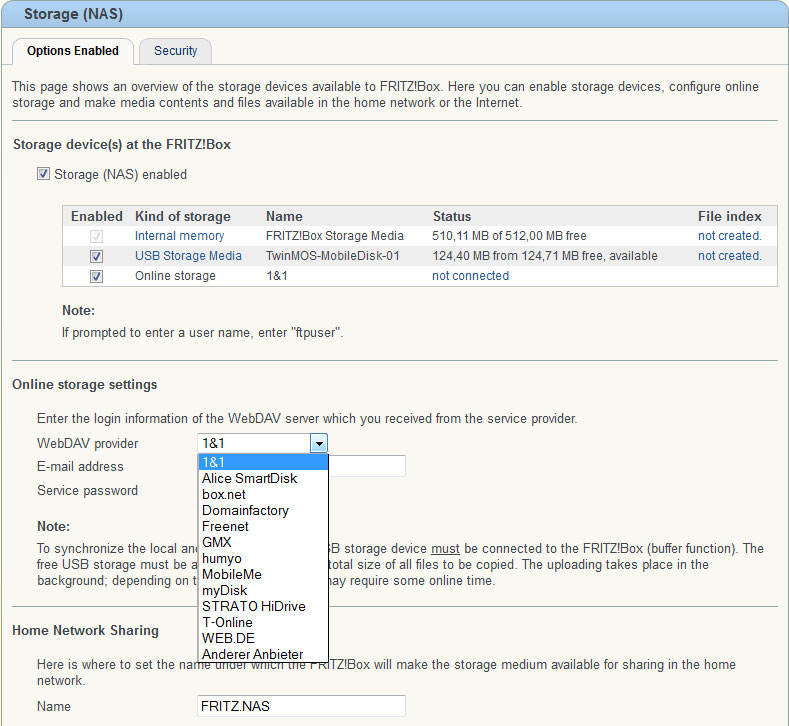The height and width of the screenshot is (726, 789).
Task: Uncheck the Online storage checkbox
Action: coord(96,276)
